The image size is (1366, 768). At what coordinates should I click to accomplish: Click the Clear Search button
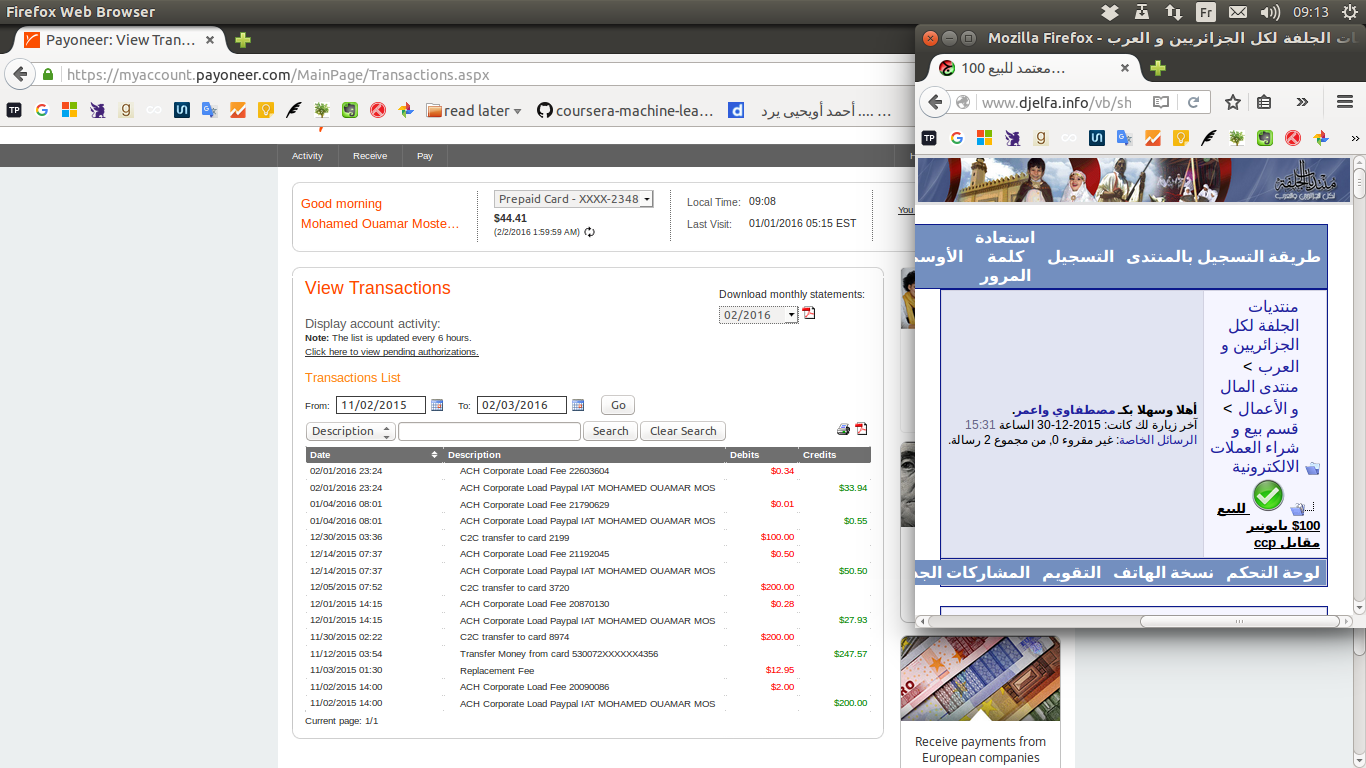683,431
